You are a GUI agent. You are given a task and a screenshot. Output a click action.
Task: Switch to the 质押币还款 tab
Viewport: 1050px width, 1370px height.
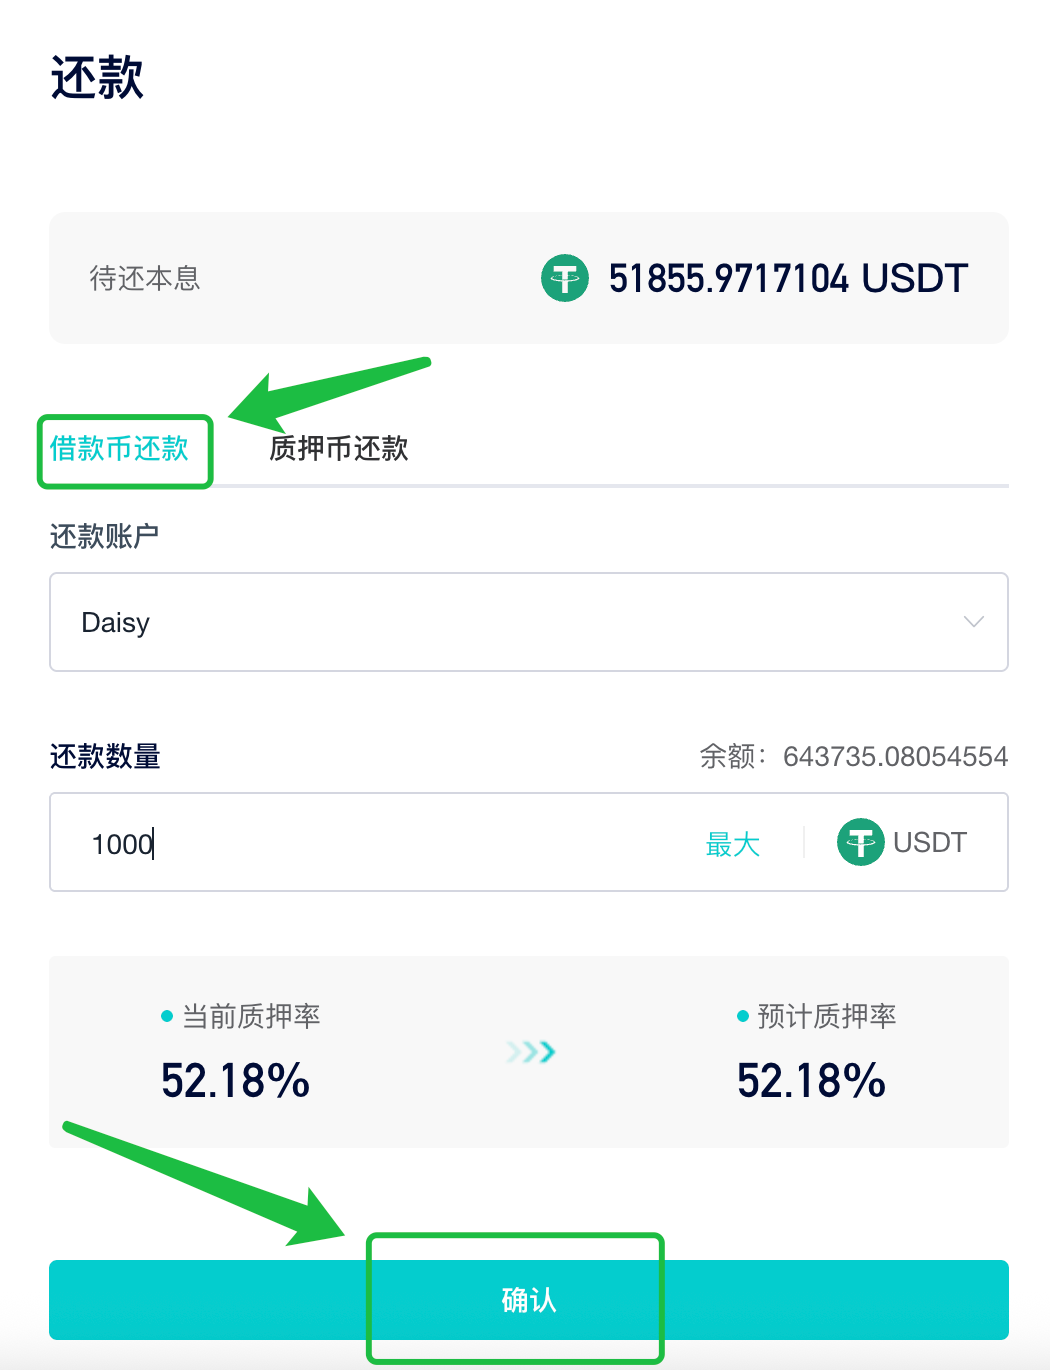pos(338,450)
